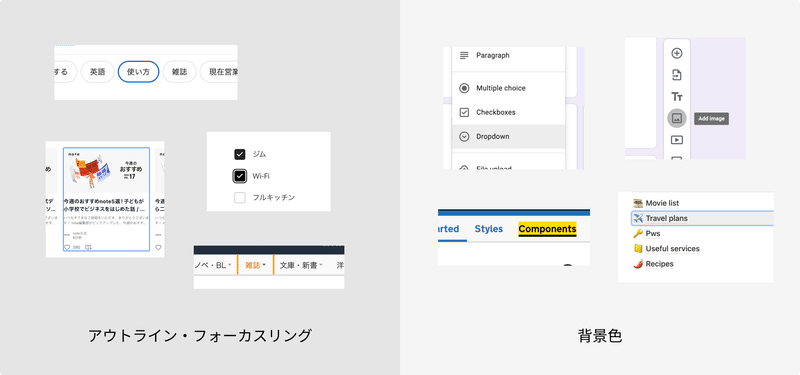
Task: Click the Import questions icon
Action: tap(677, 75)
